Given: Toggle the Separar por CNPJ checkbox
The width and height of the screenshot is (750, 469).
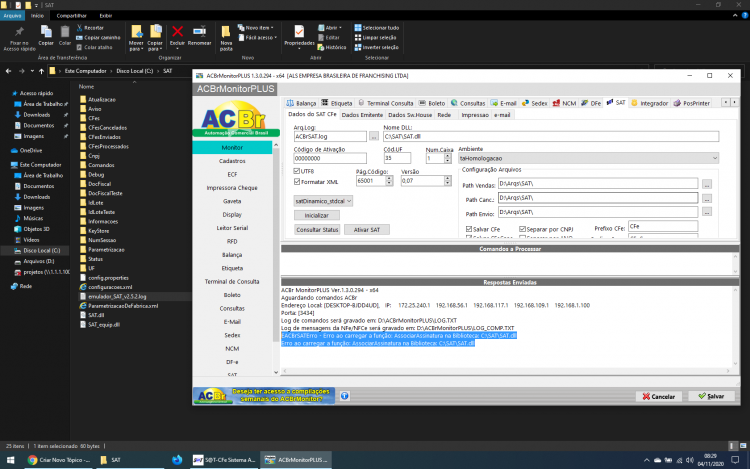Looking at the screenshot, I should point(522,229).
